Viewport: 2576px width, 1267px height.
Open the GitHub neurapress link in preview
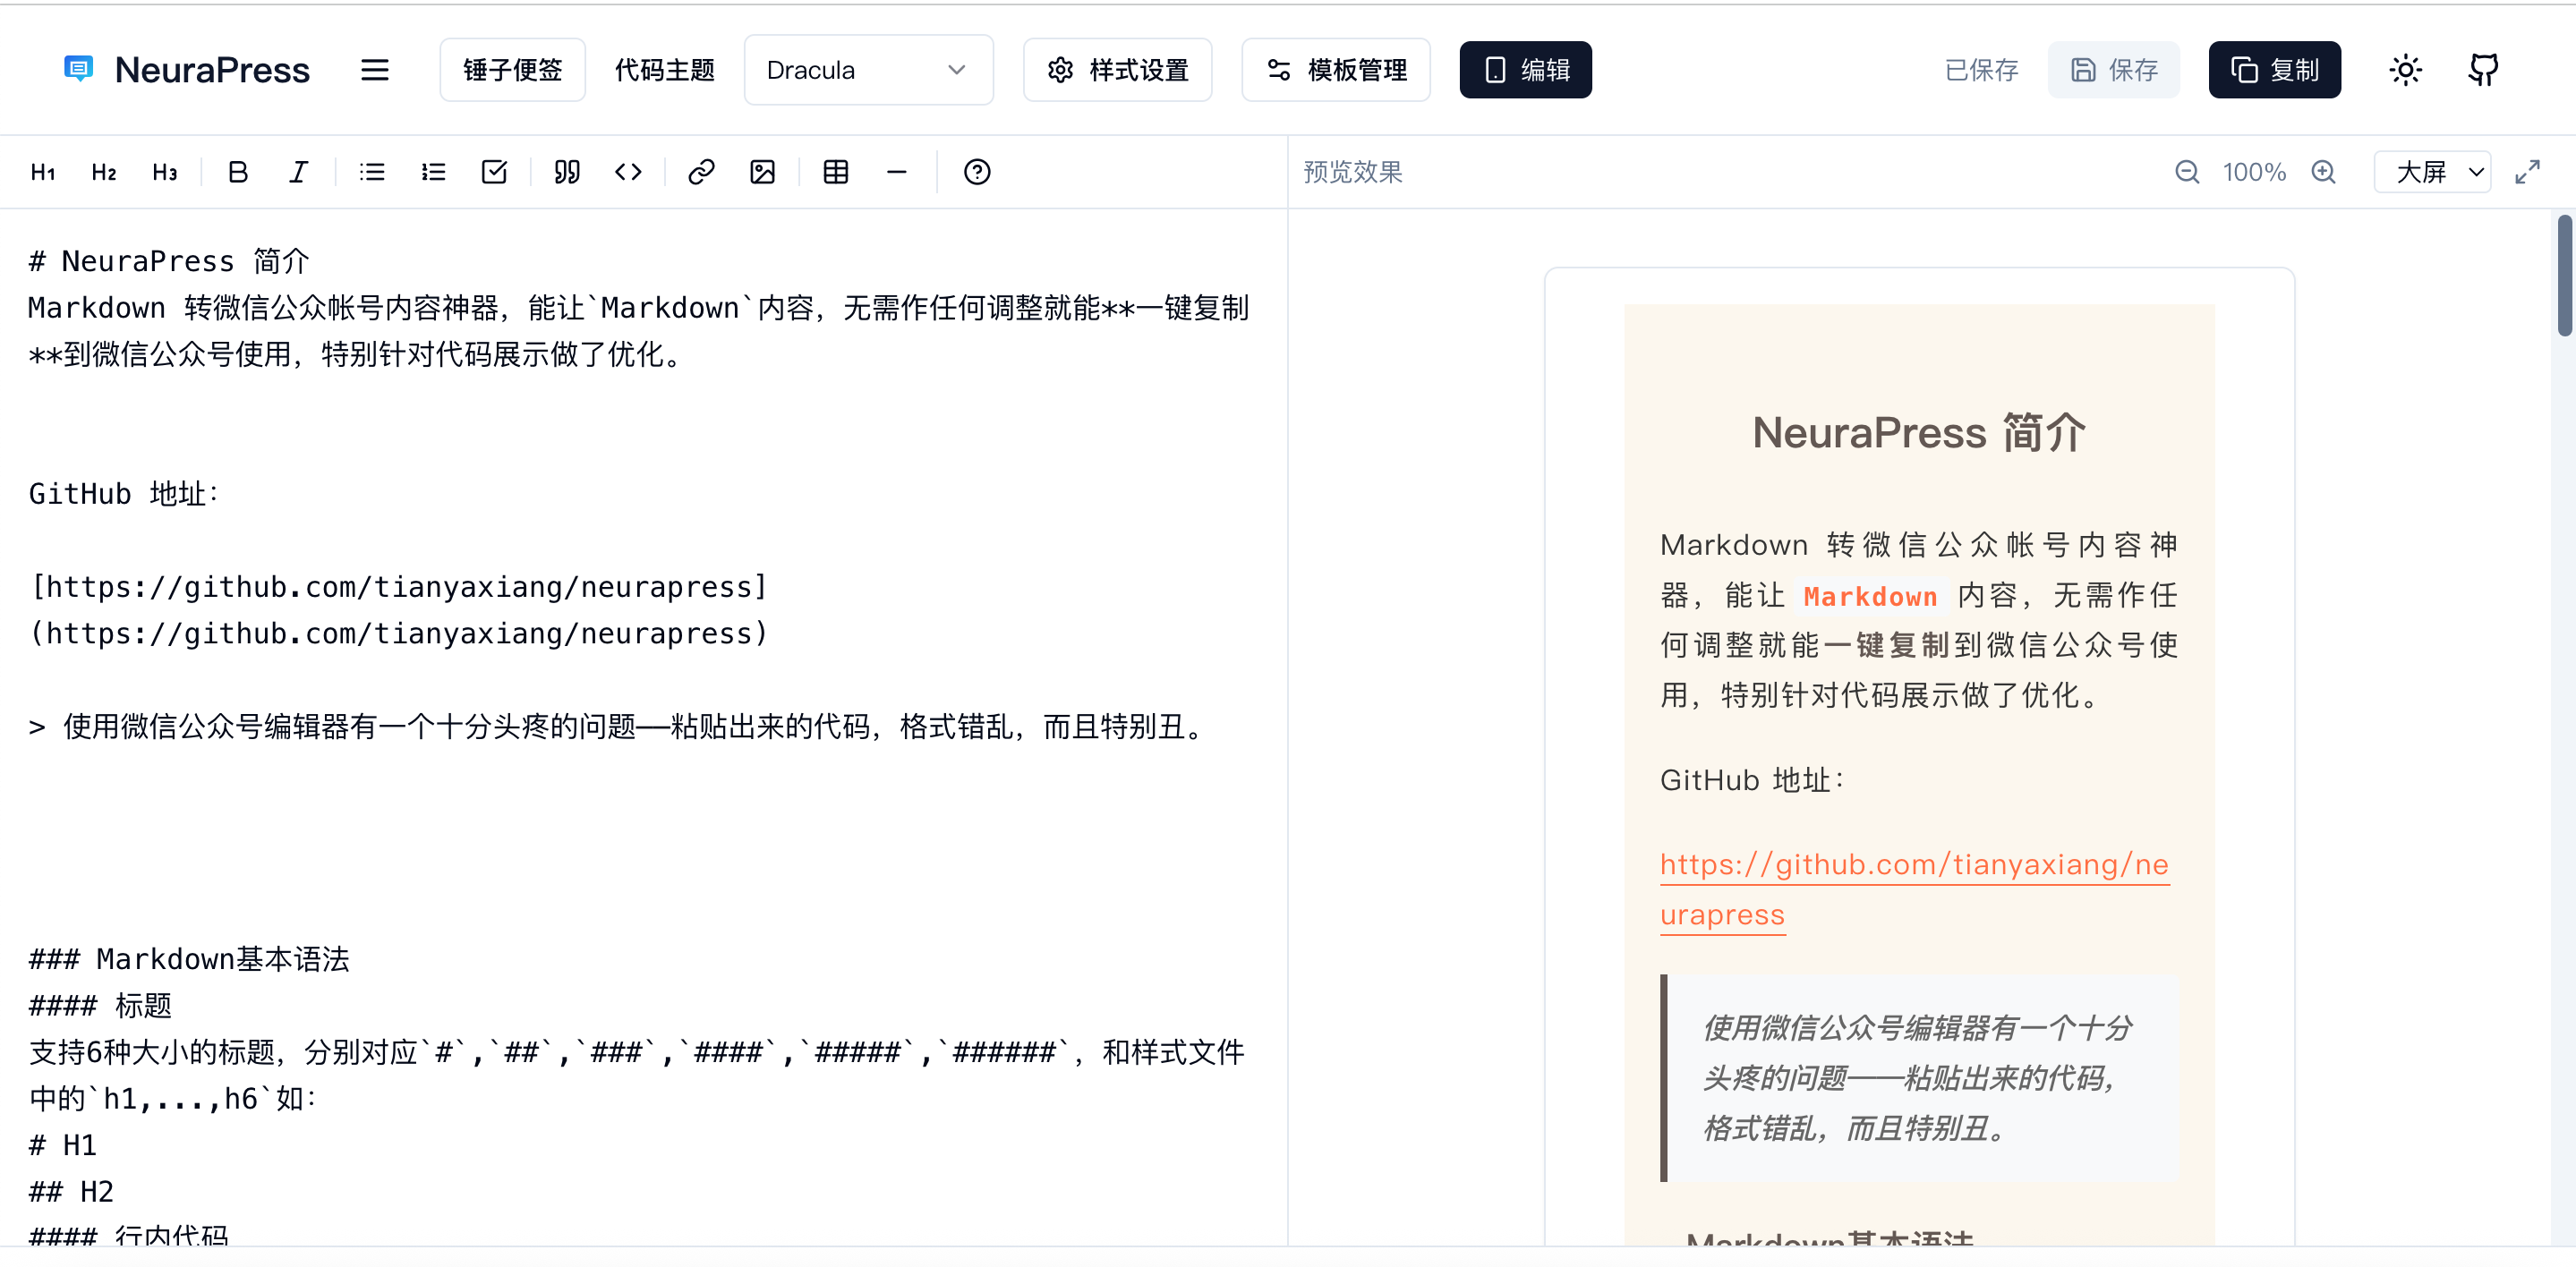pos(1913,865)
